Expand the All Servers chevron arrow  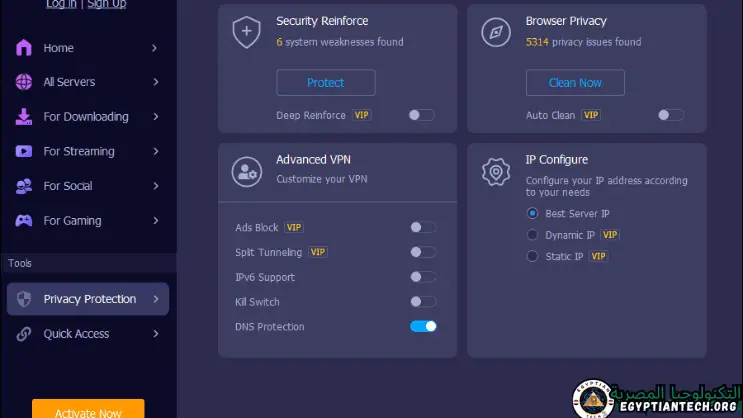click(x=156, y=82)
